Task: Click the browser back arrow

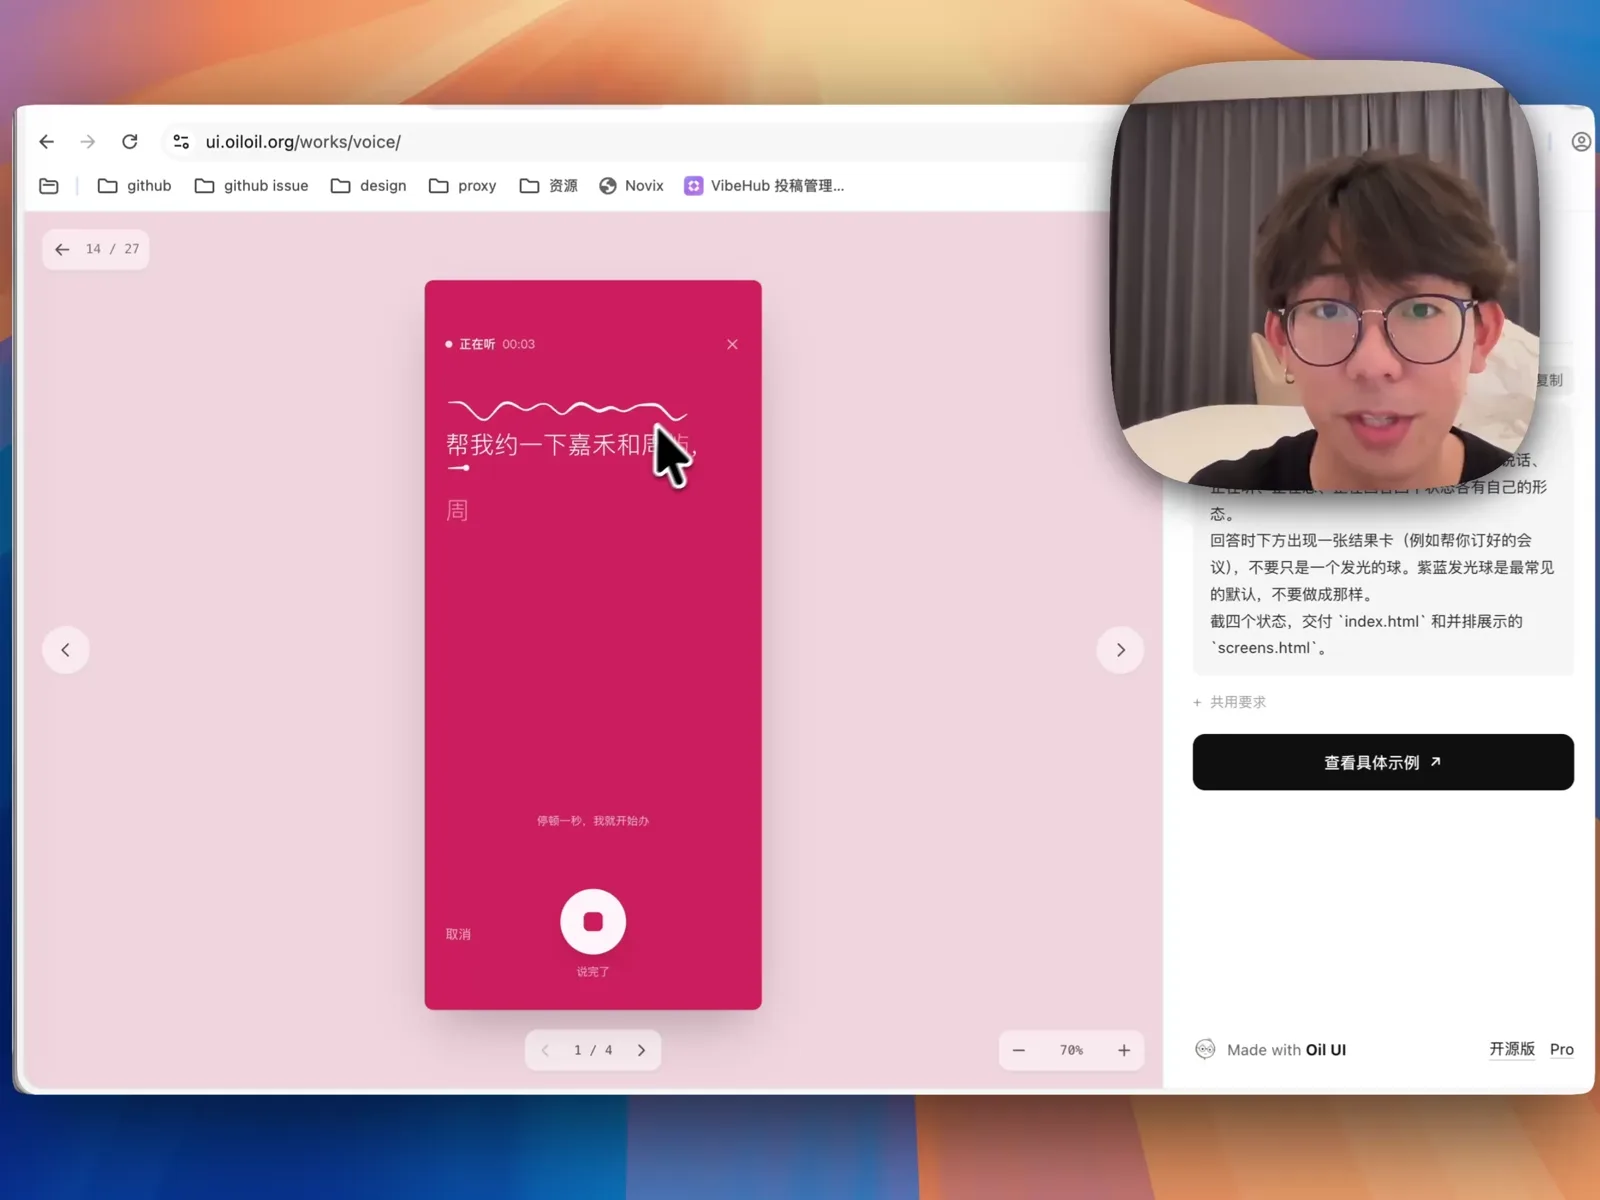Action: (x=46, y=142)
